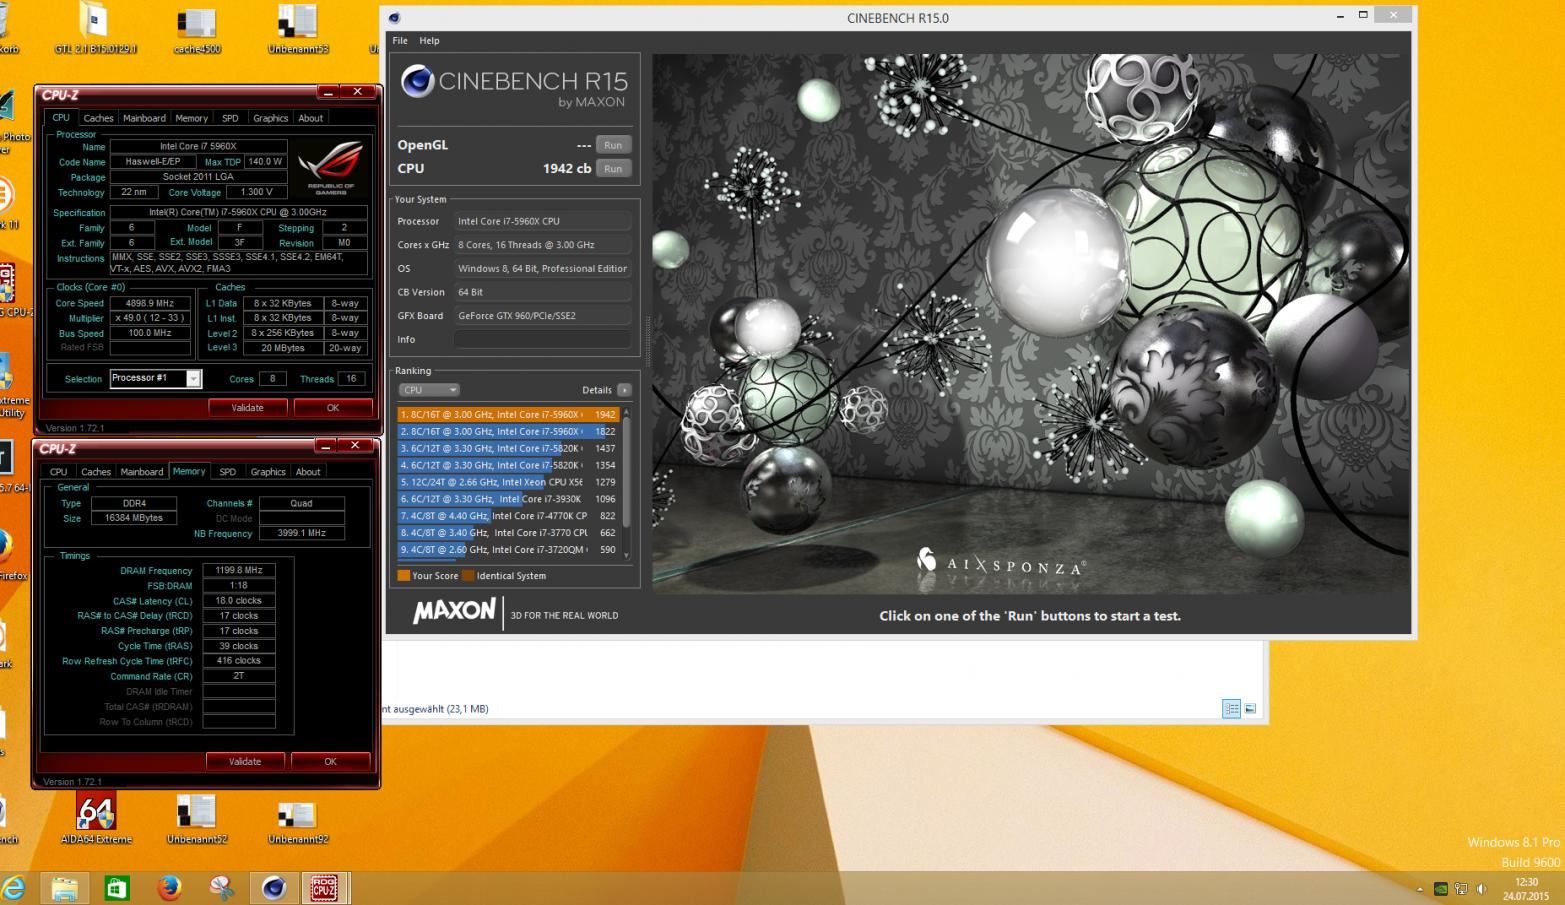Run the OpenGL benchmark test

point(613,145)
